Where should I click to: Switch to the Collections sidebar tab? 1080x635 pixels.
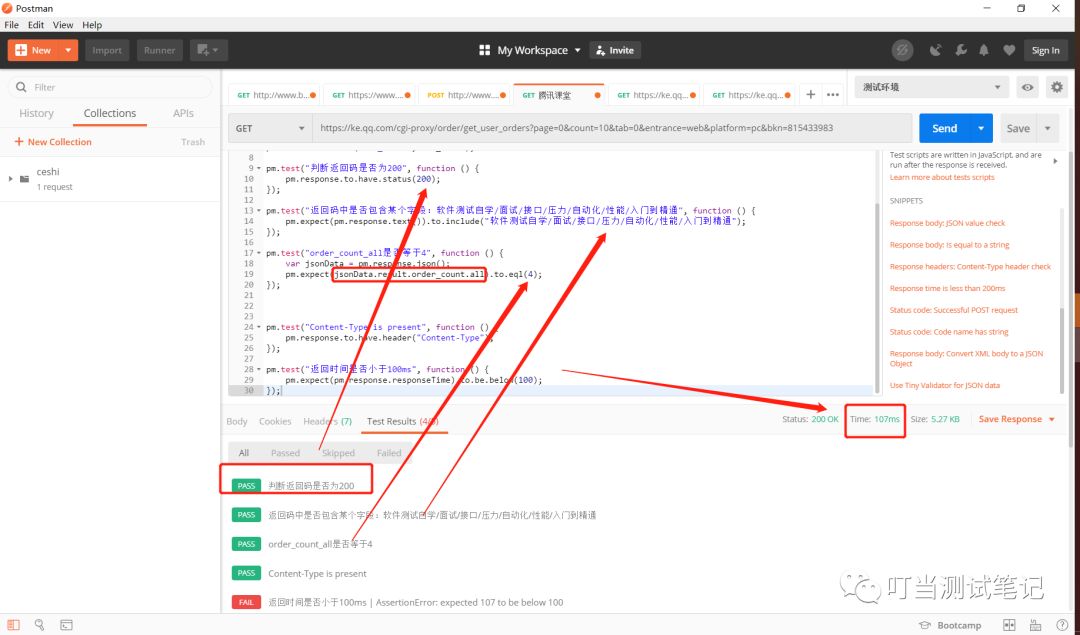pos(110,113)
